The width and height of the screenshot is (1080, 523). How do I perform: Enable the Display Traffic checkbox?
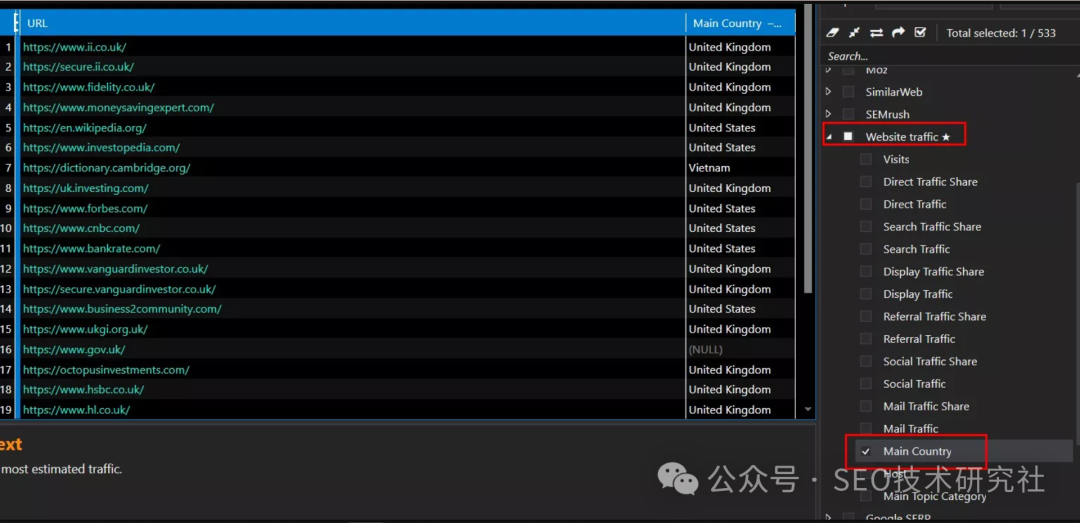tap(866, 294)
